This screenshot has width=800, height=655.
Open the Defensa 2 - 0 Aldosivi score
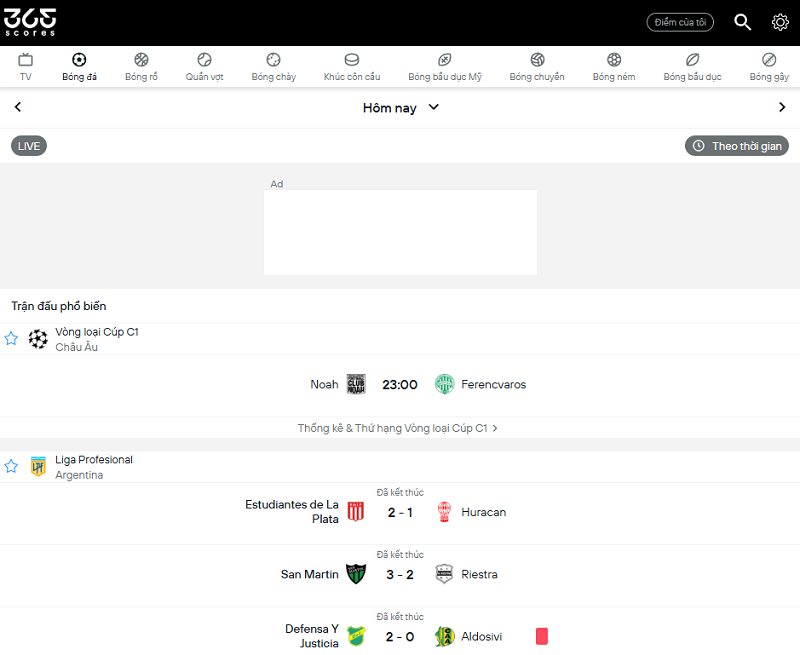click(400, 637)
